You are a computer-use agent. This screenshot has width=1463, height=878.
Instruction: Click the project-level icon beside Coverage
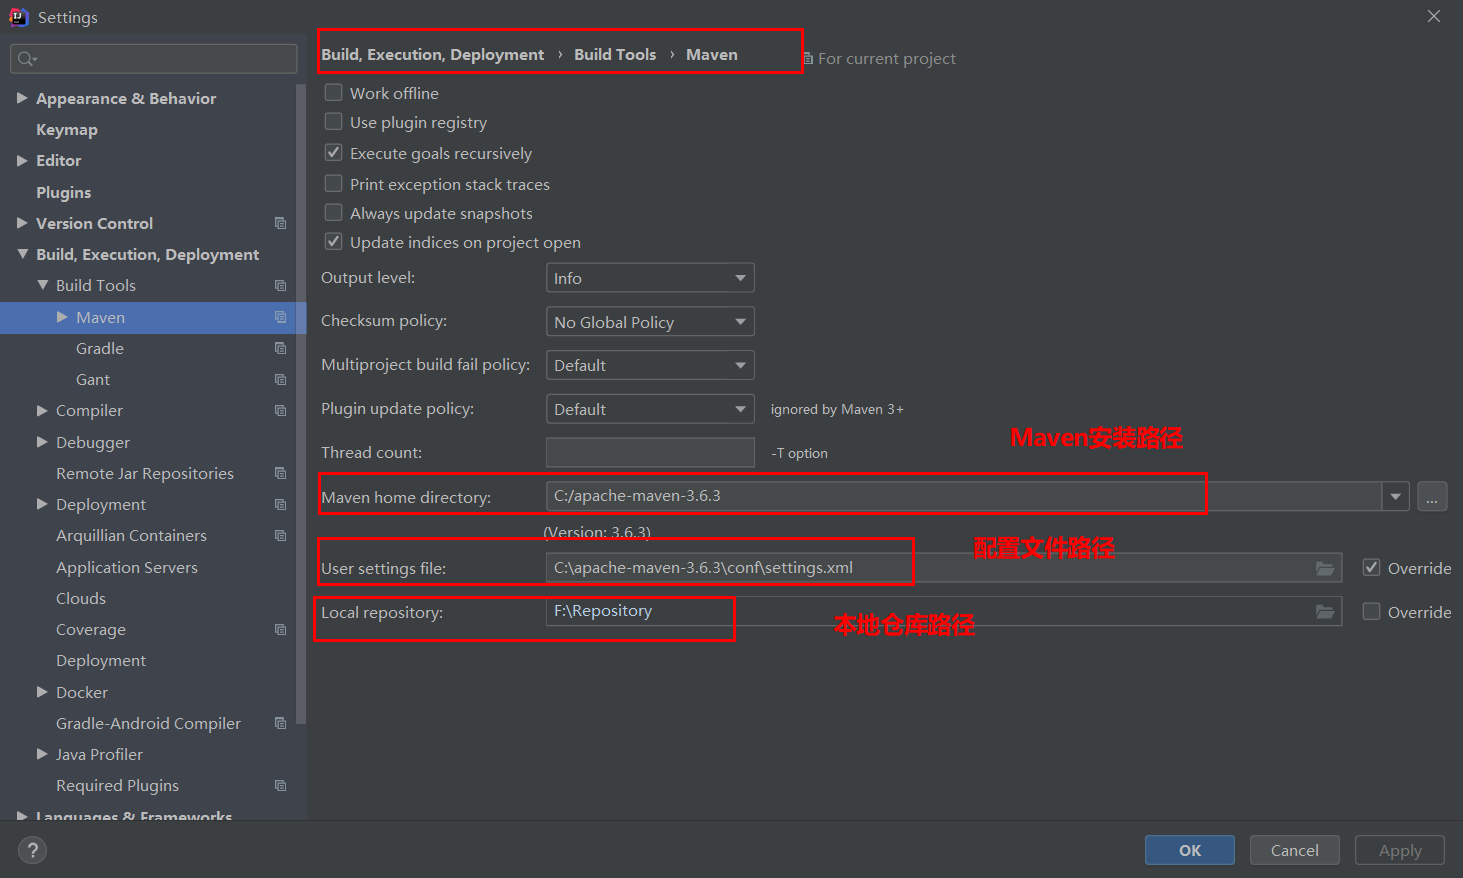coord(280,629)
